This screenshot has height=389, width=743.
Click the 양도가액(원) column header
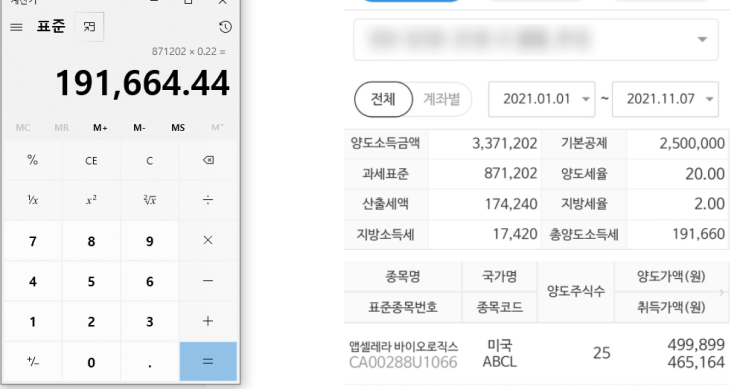[x=671, y=276]
